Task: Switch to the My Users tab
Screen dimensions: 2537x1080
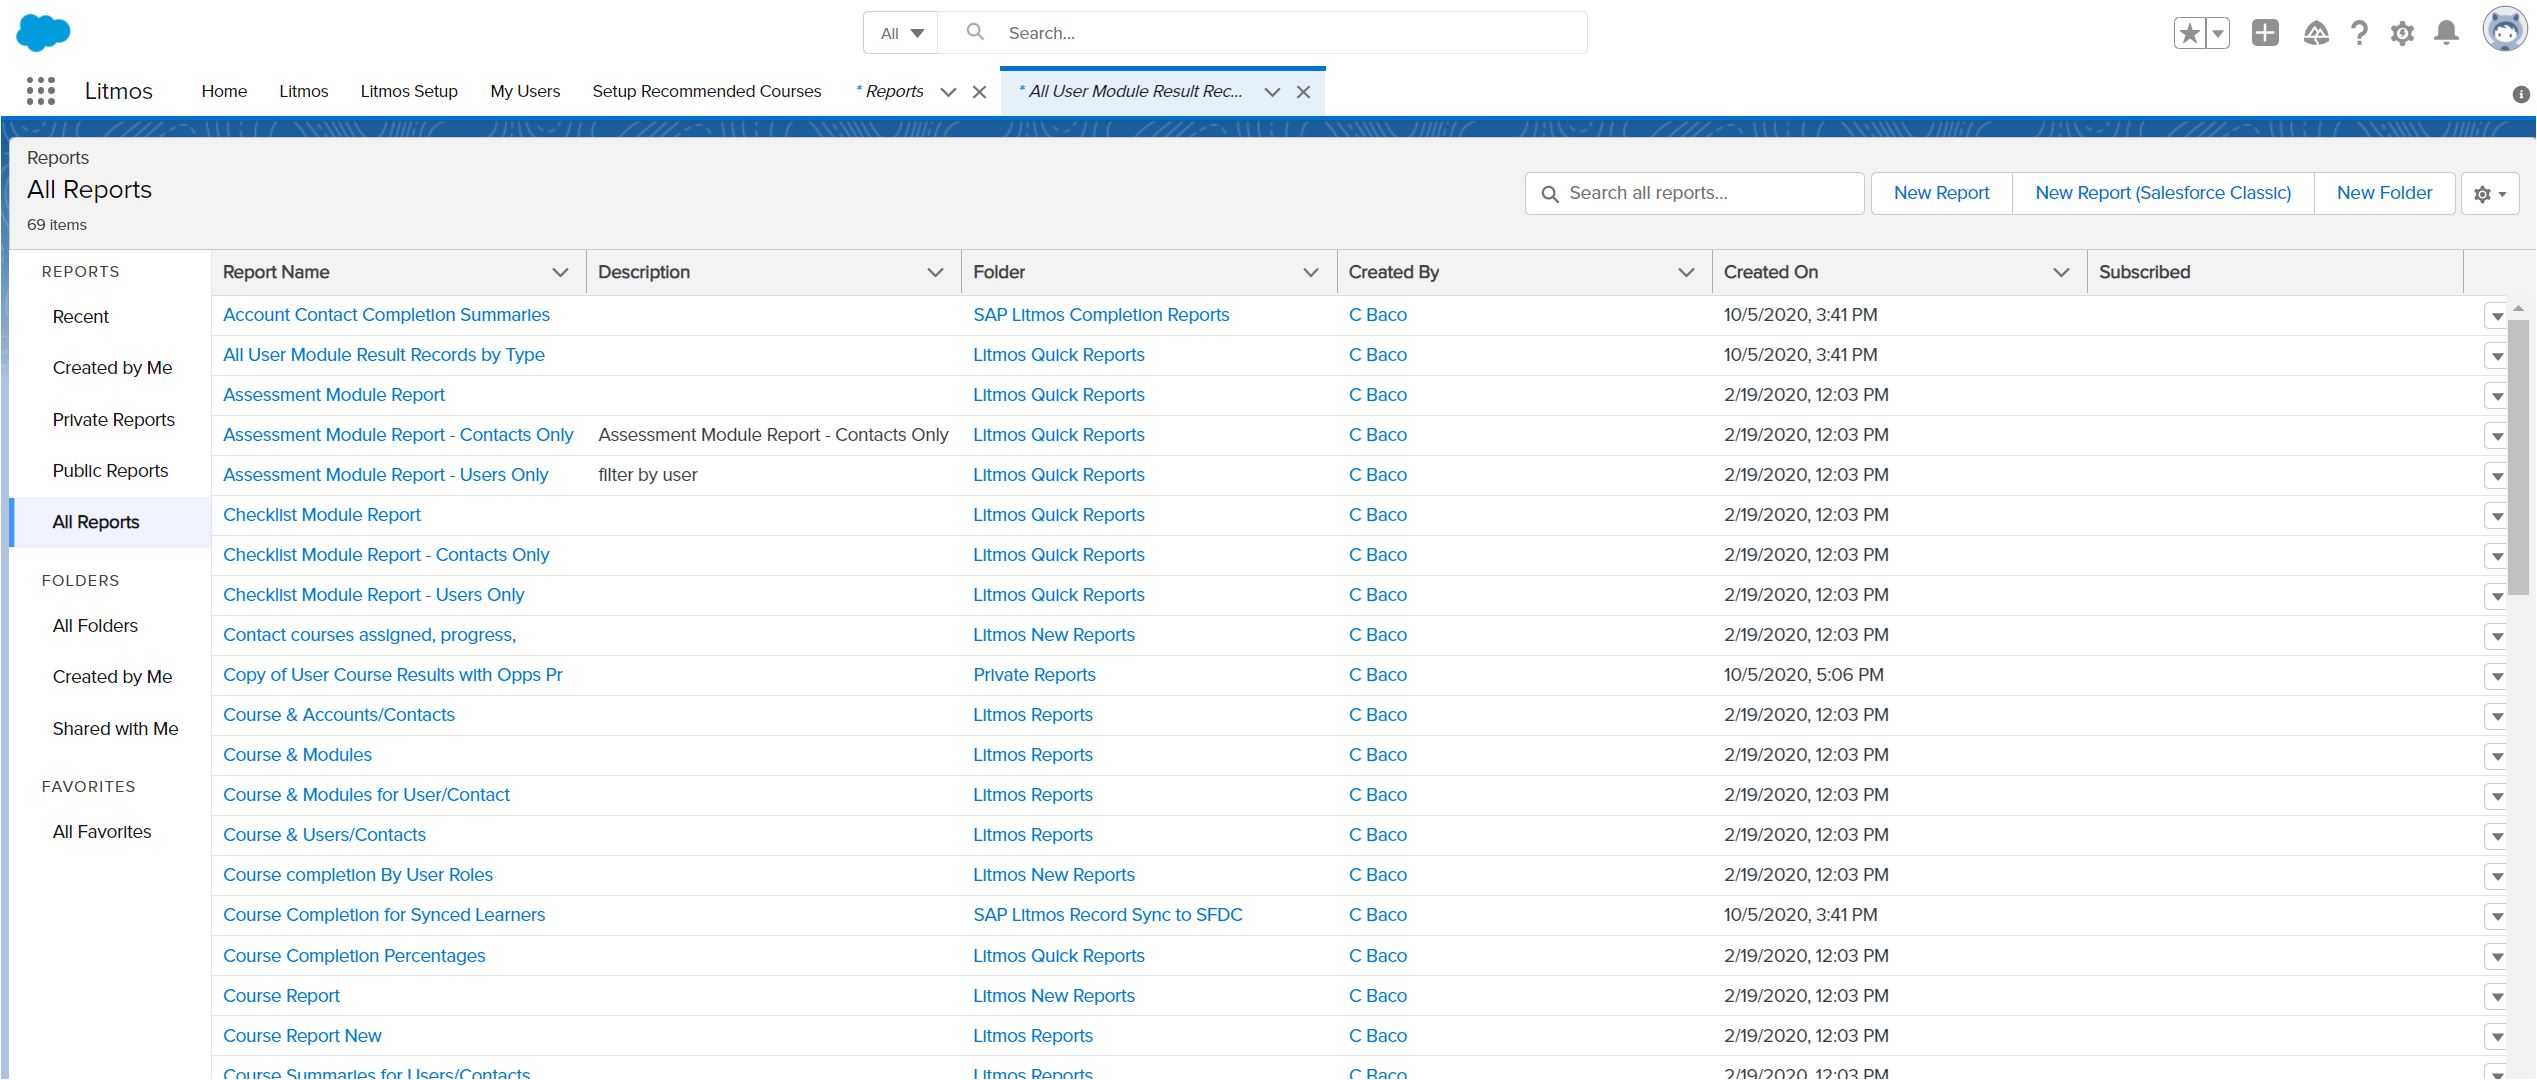Action: tap(525, 91)
